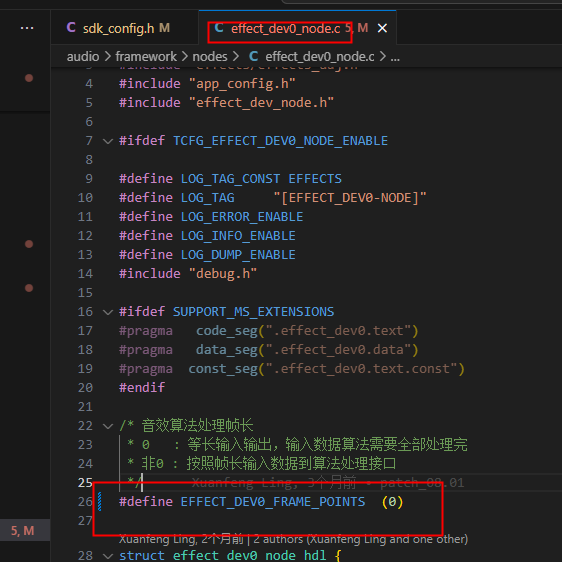562x562 pixels.
Task: Select the audio breadcrumb segment
Action: 83,57
